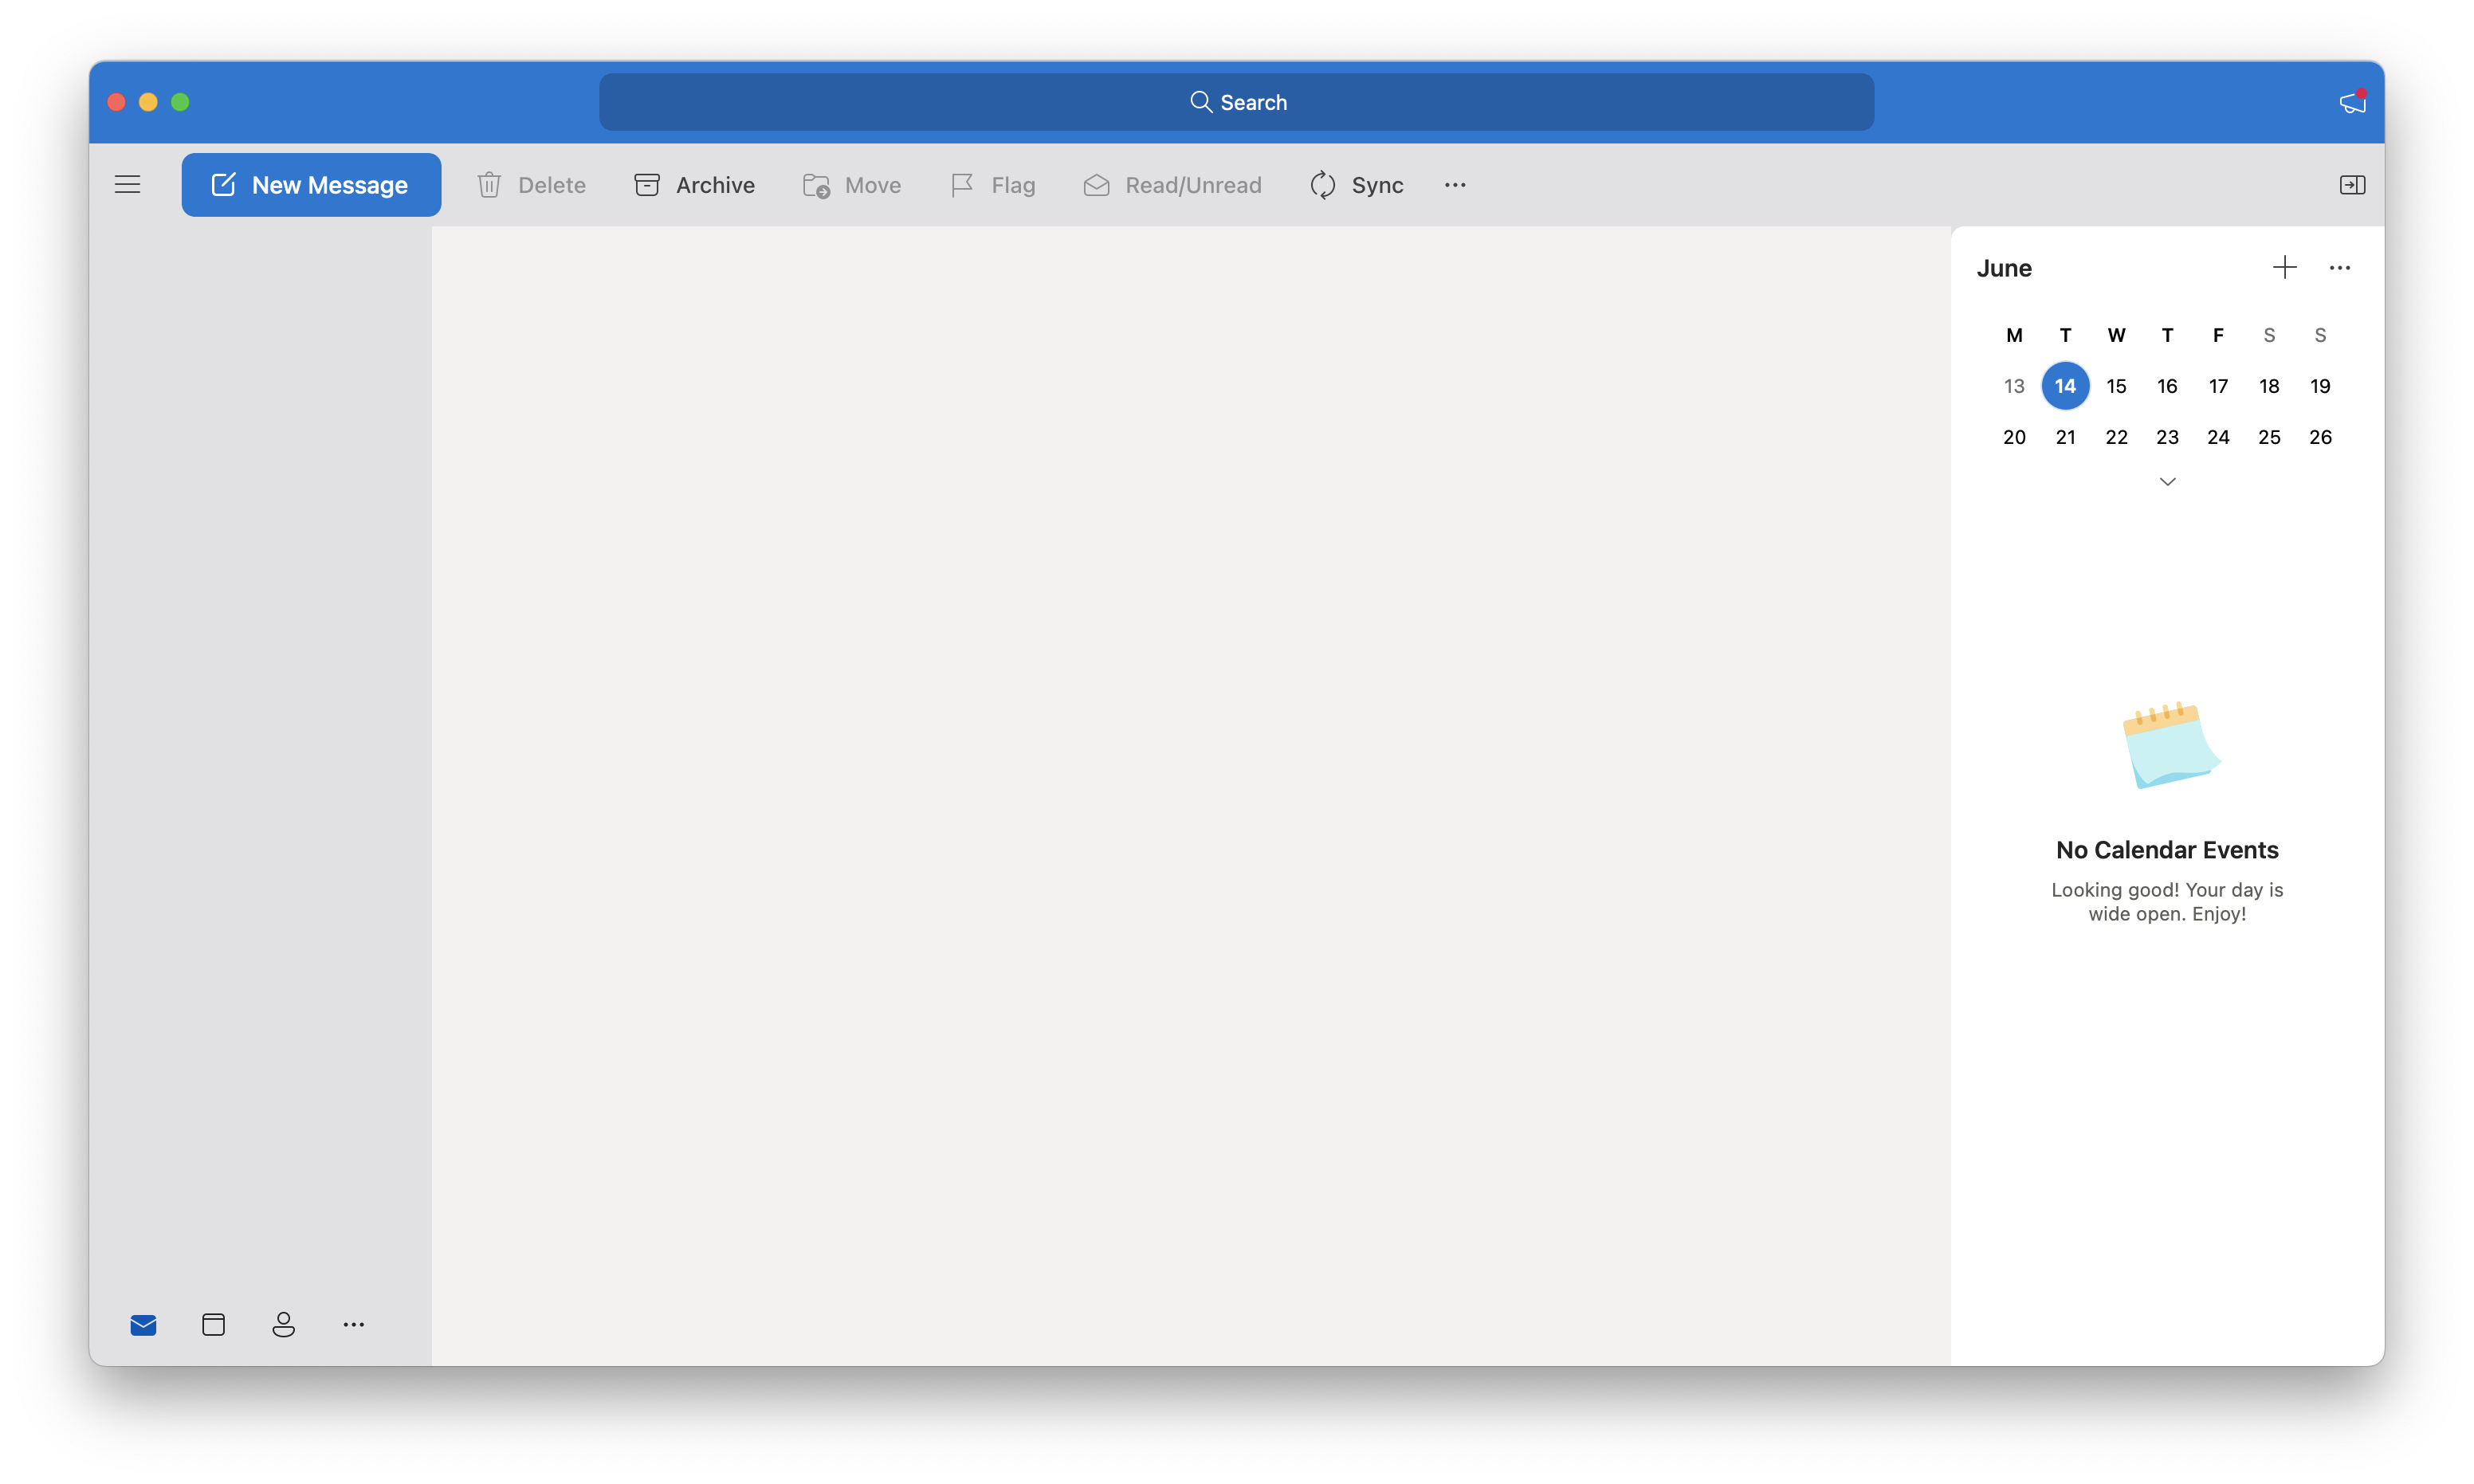
Task: Toggle the hamburger sidebar menu
Action: tap(127, 184)
